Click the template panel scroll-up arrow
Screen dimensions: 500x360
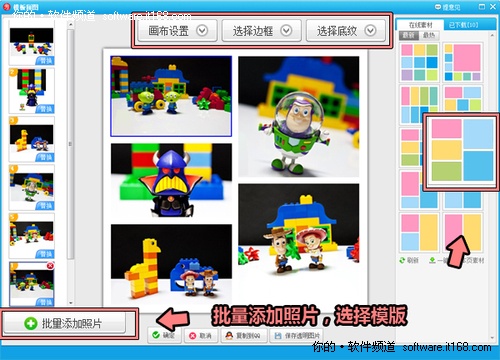(493, 35)
